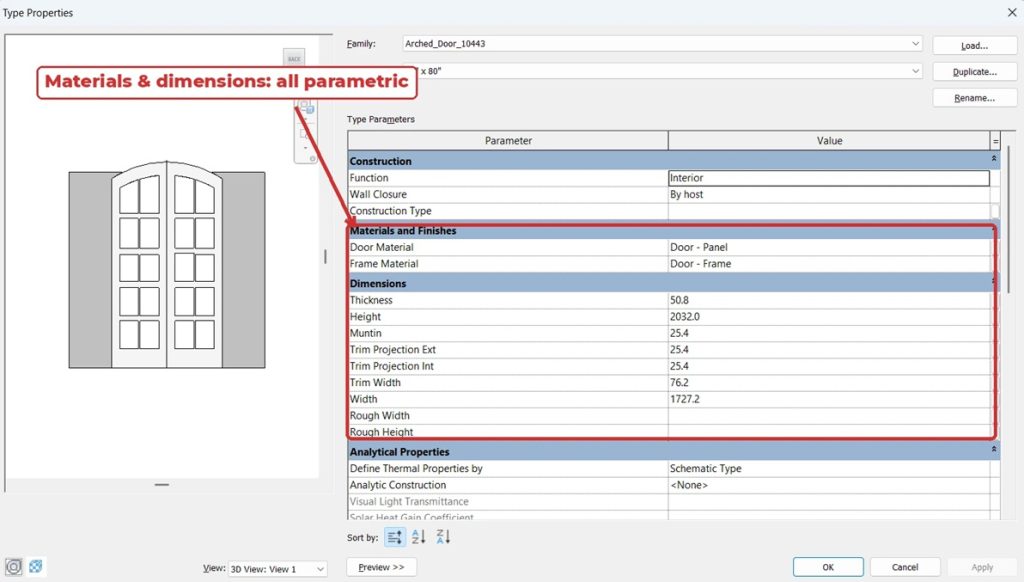Click the Rename... button
Image resolution: width=1024 pixels, height=582 pixels.
pyautogui.click(x=974, y=98)
